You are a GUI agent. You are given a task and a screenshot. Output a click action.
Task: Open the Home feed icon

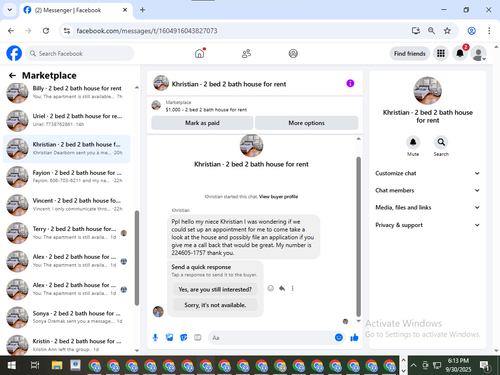(200, 53)
